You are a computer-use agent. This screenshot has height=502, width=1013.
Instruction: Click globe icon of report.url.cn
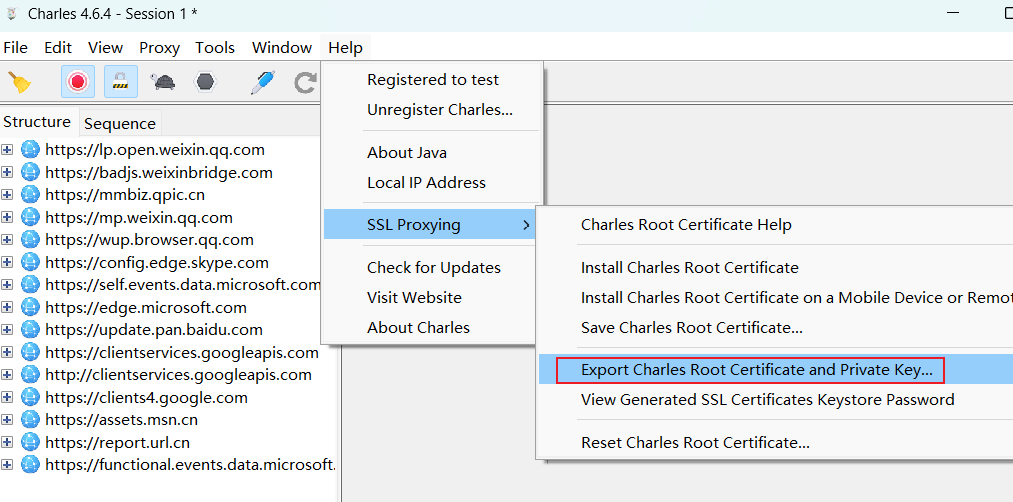[x=30, y=443]
